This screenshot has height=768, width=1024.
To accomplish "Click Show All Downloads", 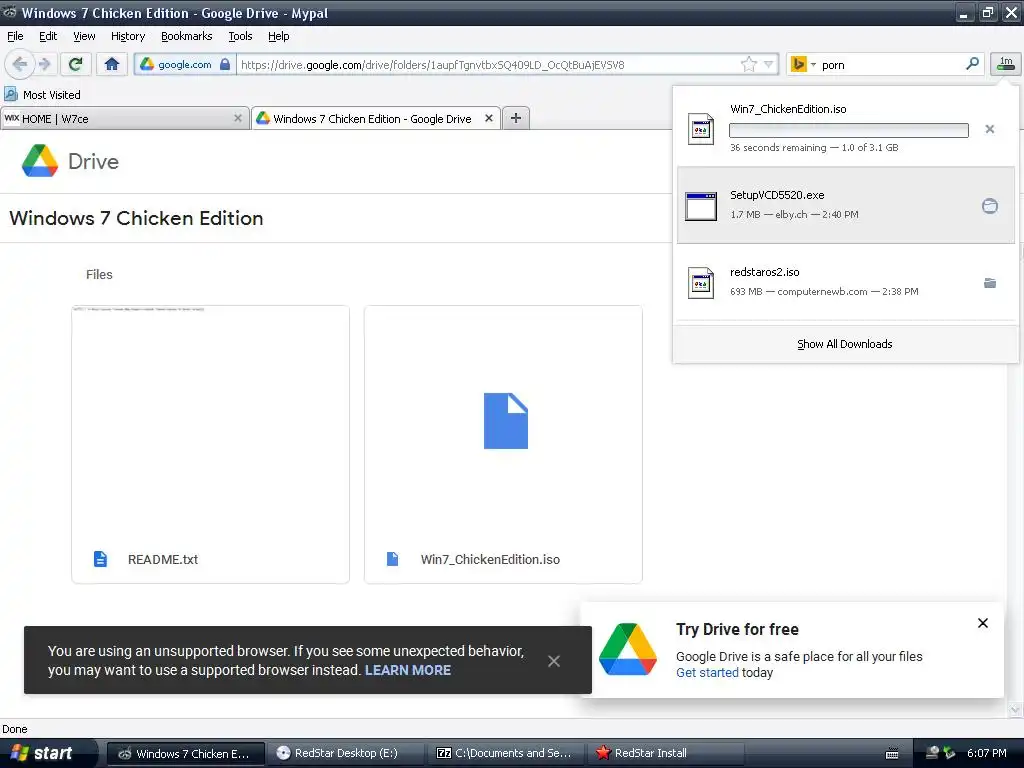I will (x=844, y=344).
